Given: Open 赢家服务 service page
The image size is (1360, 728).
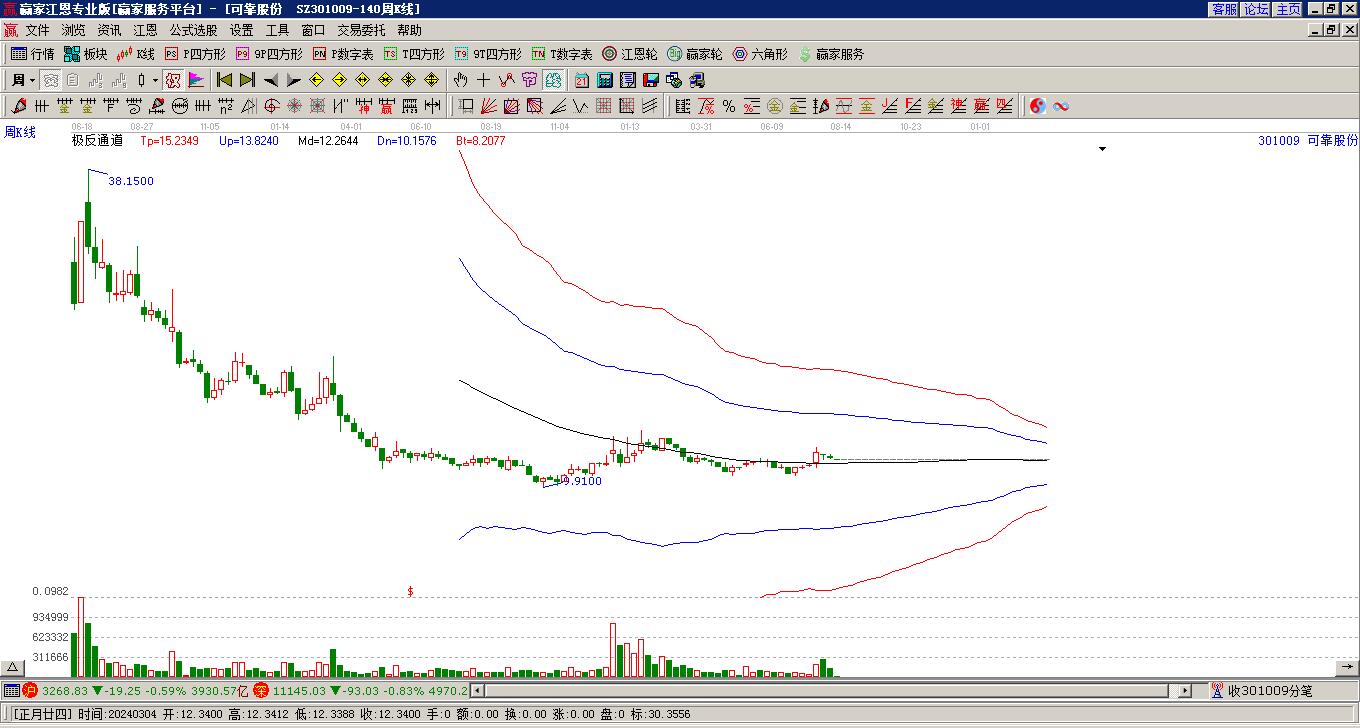Looking at the screenshot, I should coord(831,54).
